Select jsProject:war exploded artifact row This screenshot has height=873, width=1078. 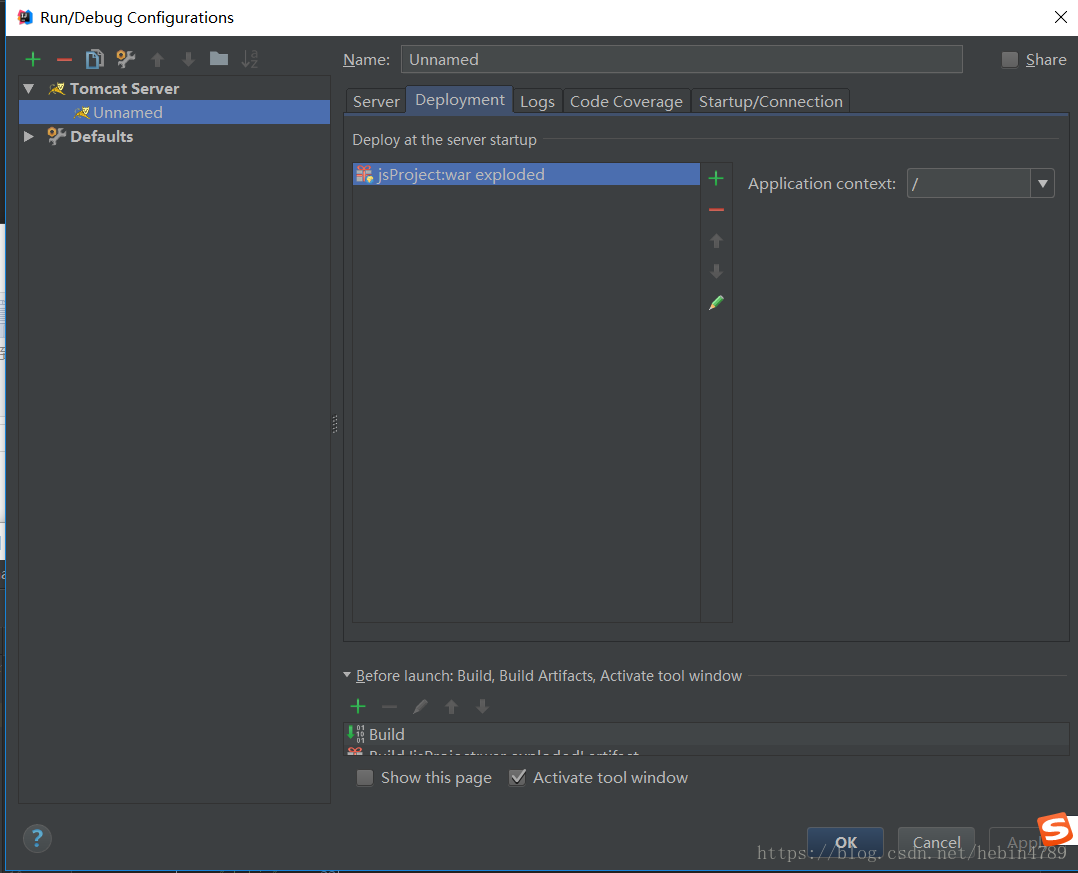[527, 175]
